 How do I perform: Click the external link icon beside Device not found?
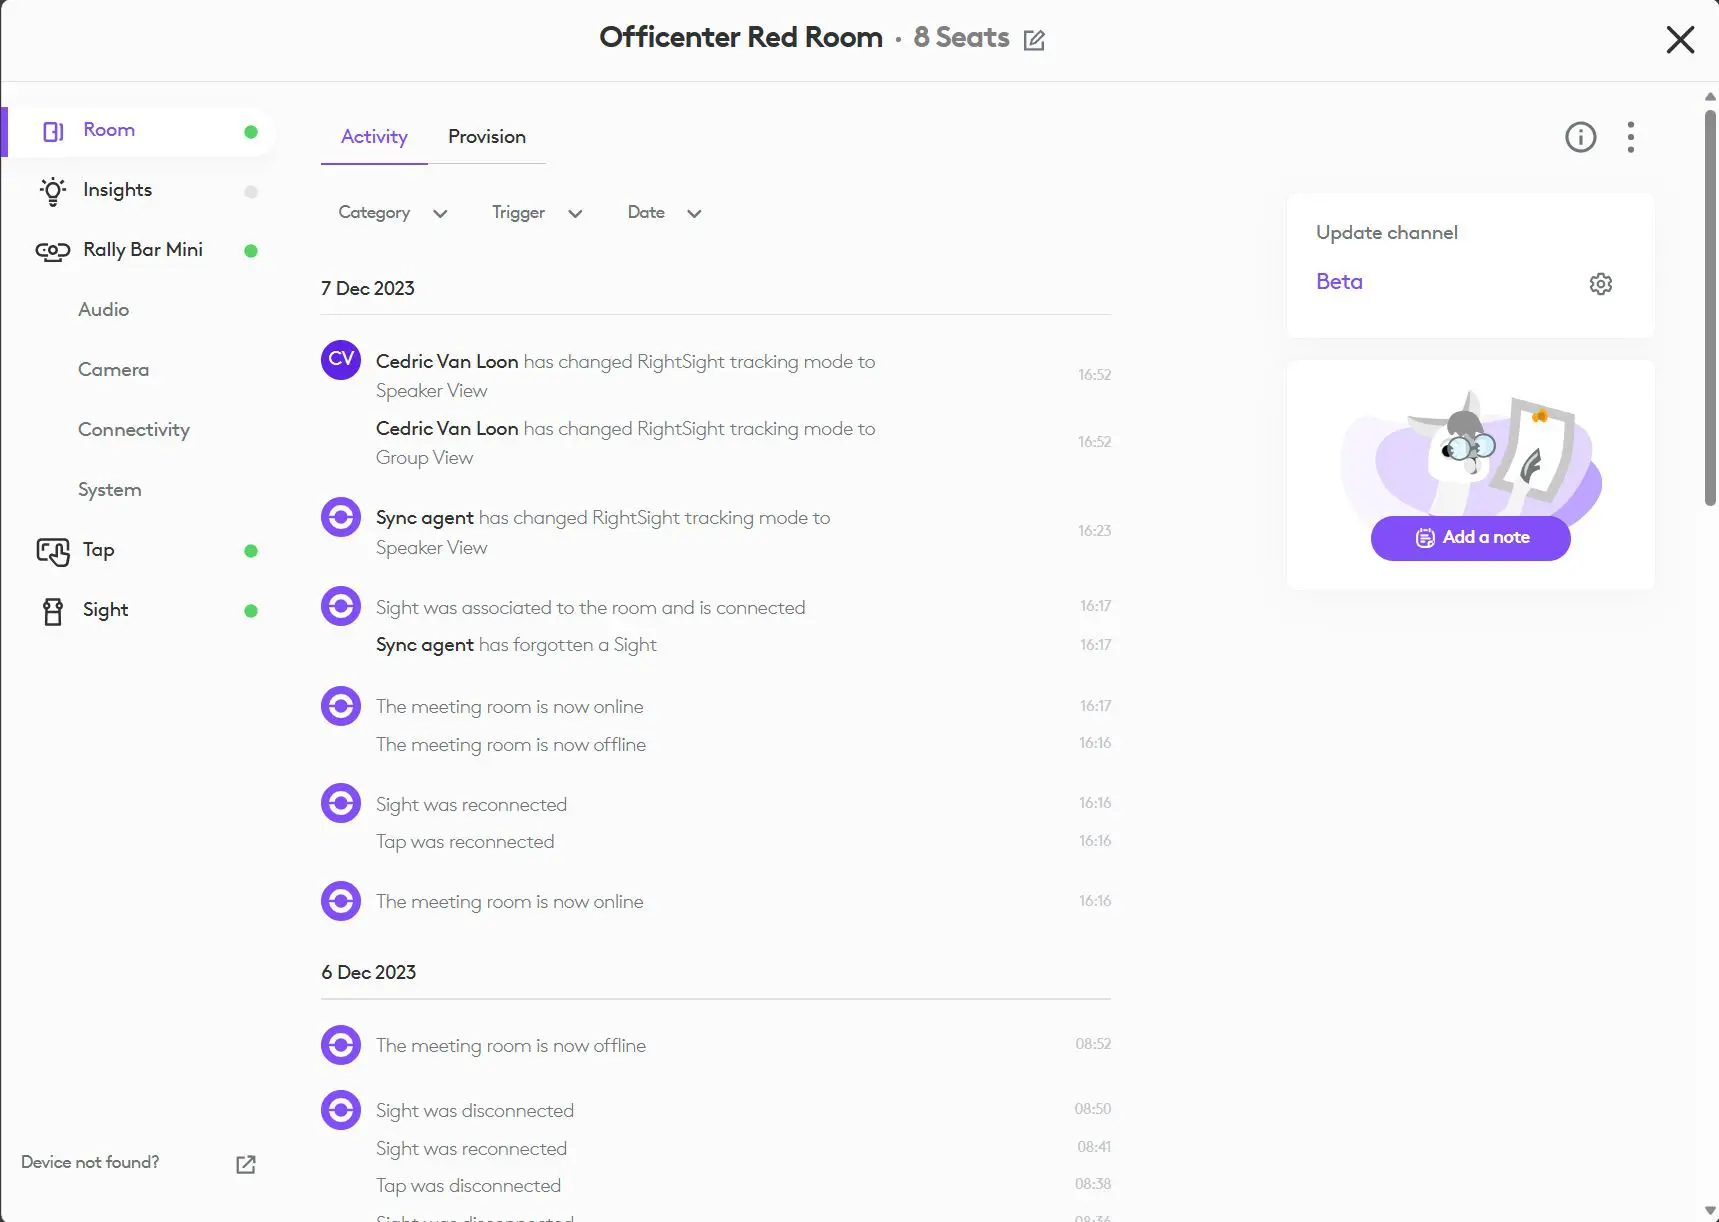click(x=245, y=1164)
